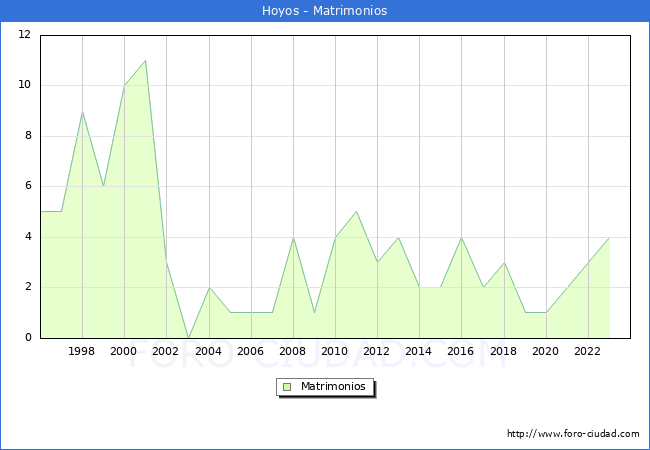Screen dimensions: 650x450
Task: Click the 6 y-axis value label
Action: pyautogui.click(x=28, y=186)
